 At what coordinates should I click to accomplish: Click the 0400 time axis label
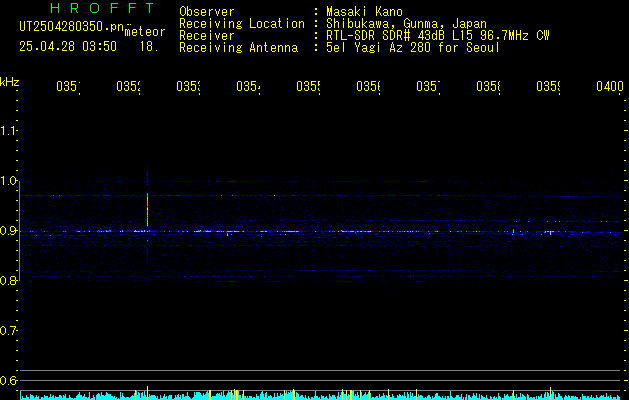[610, 87]
